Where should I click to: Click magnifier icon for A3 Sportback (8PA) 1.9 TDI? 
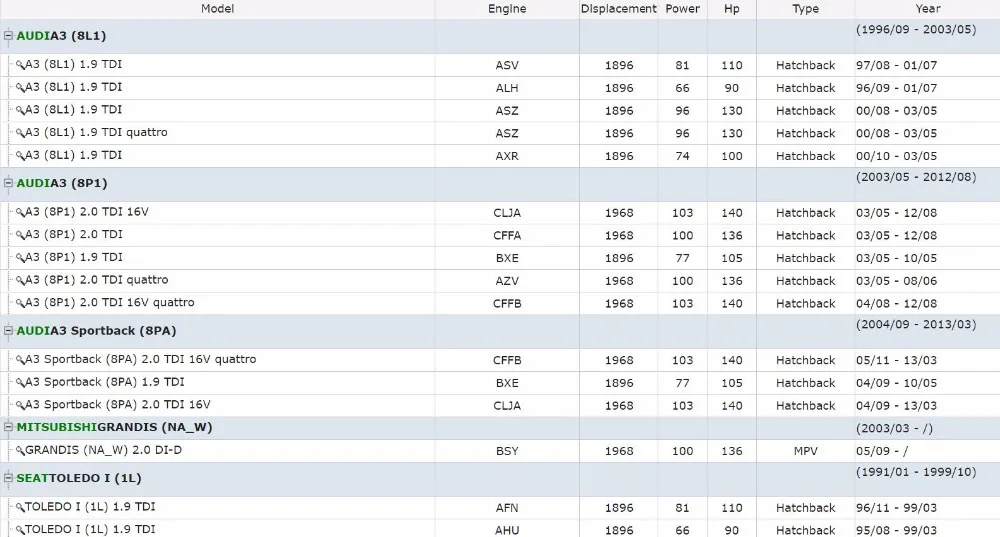20,383
